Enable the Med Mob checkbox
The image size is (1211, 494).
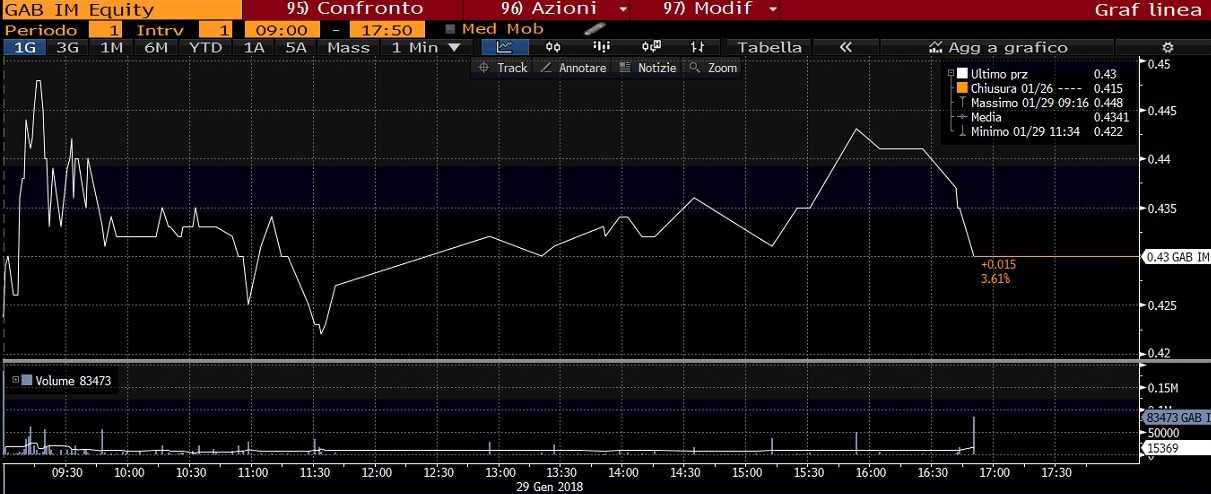click(450, 29)
